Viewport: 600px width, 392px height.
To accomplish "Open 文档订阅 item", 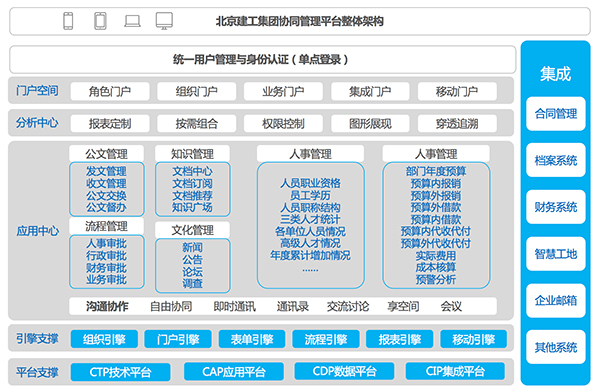I will point(192,183).
